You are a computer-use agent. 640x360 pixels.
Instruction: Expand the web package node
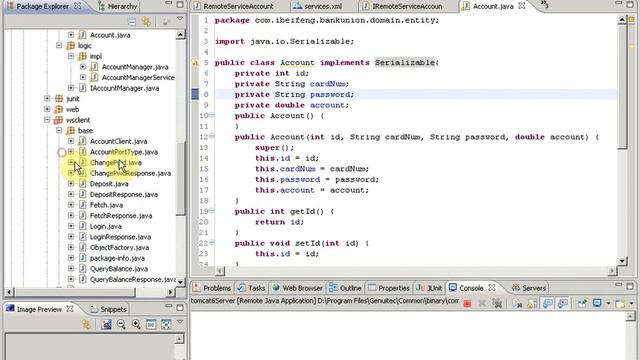[47, 109]
